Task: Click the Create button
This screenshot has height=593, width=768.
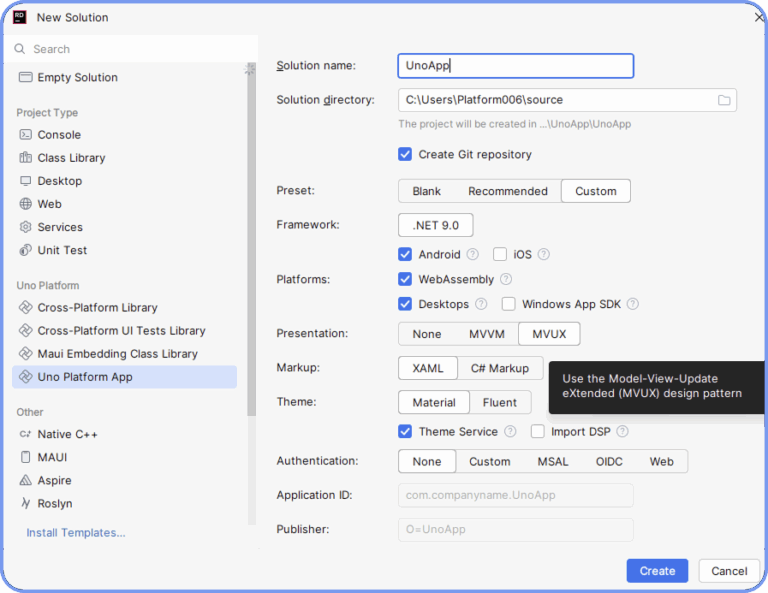Action: point(657,571)
